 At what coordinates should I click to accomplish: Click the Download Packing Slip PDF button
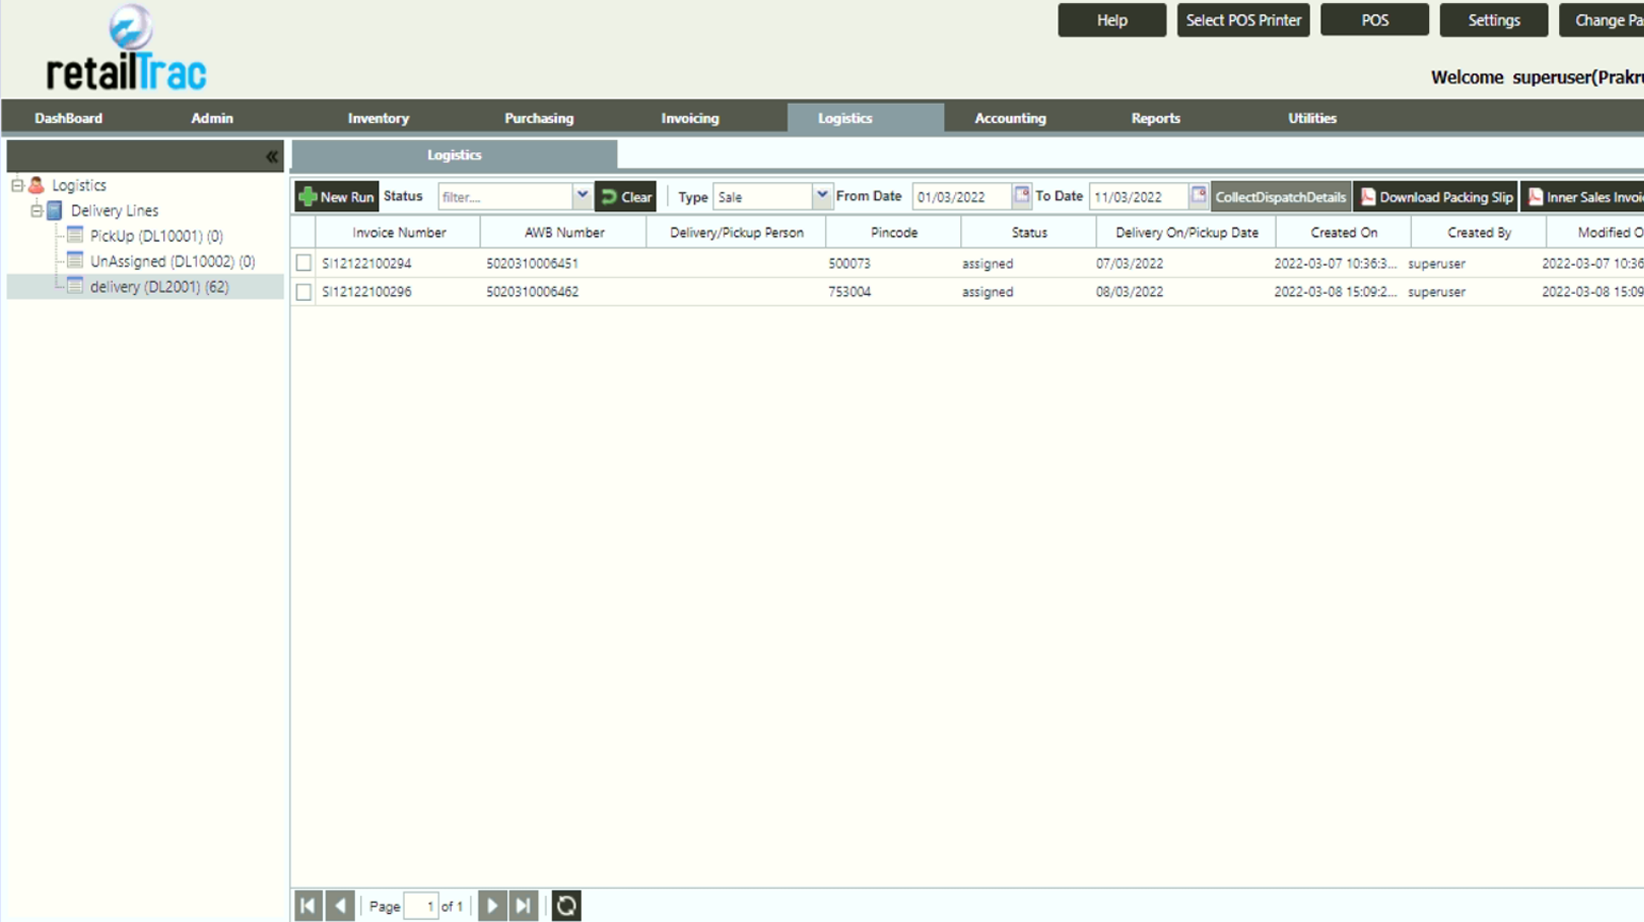pos(1436,197)
